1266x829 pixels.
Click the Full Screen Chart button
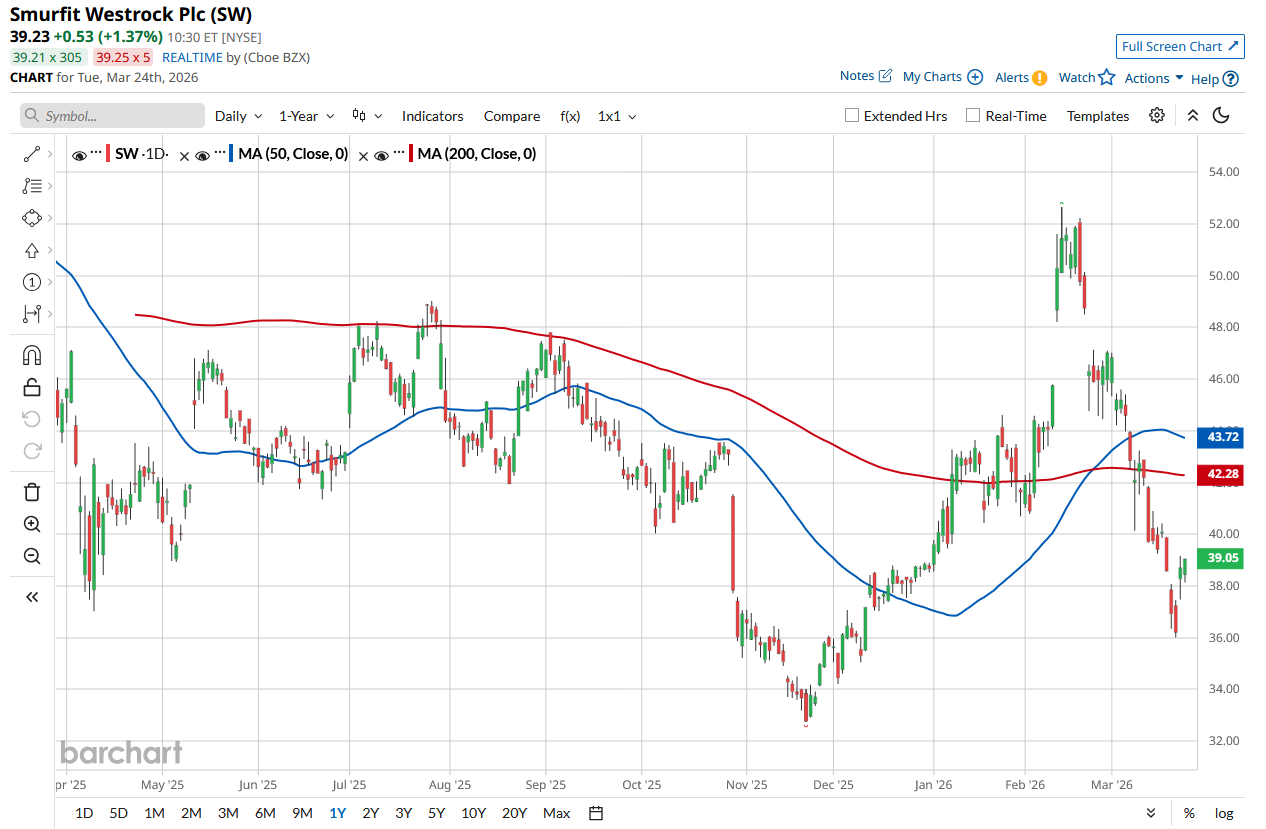(x=1180, y=47)
